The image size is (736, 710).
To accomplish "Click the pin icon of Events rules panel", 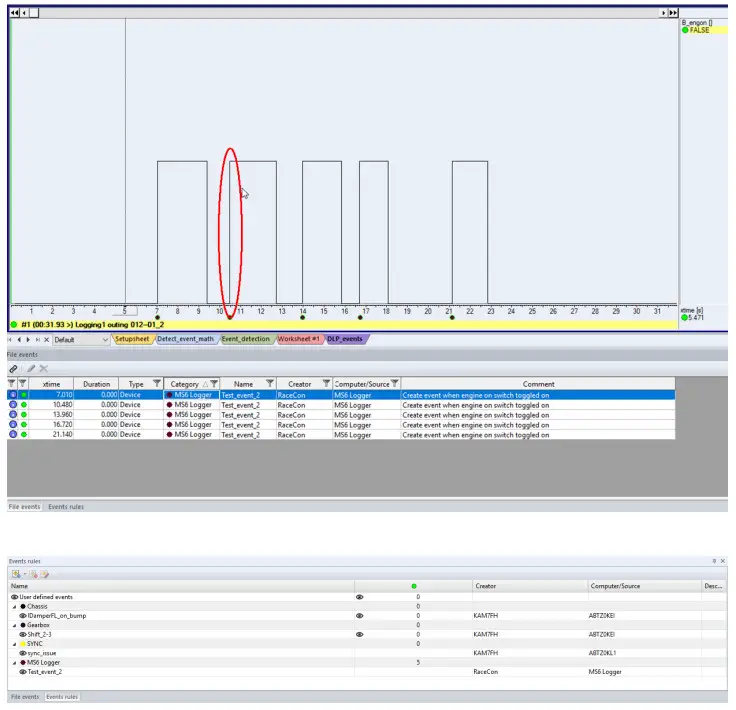I will pos(714,561).
